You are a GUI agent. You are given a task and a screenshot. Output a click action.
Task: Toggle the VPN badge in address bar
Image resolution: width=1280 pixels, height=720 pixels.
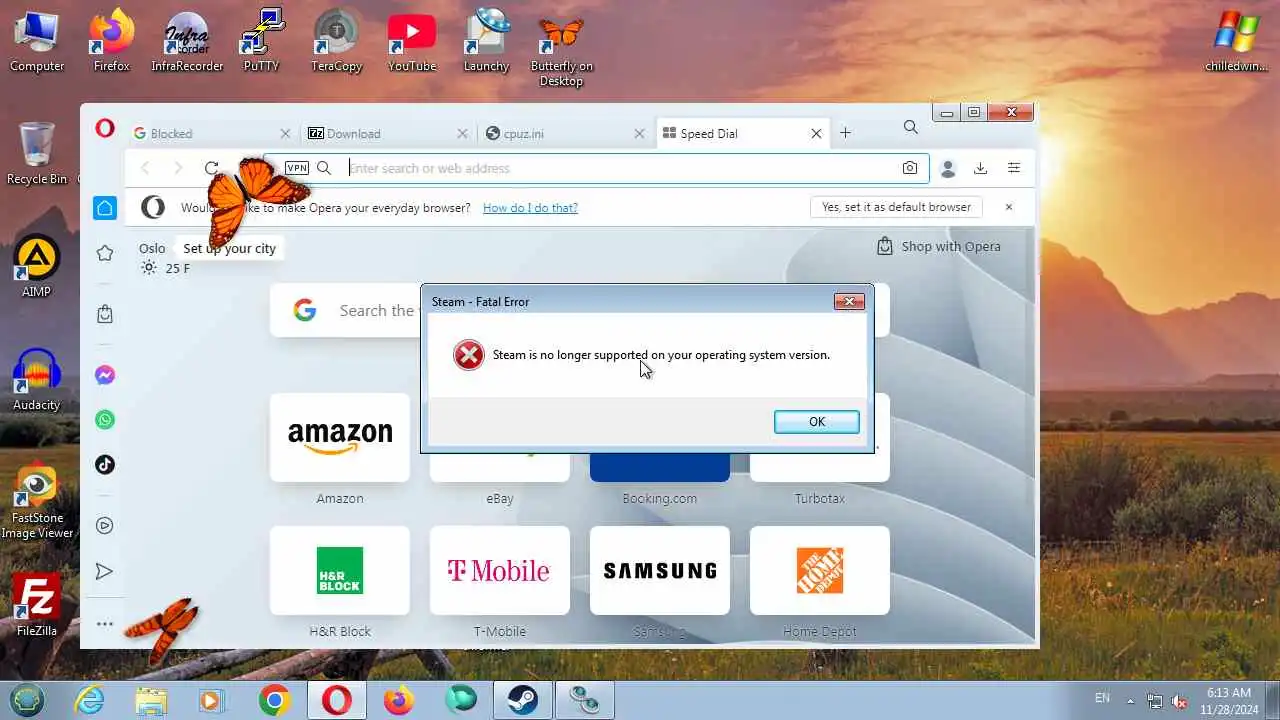point(297,168)
